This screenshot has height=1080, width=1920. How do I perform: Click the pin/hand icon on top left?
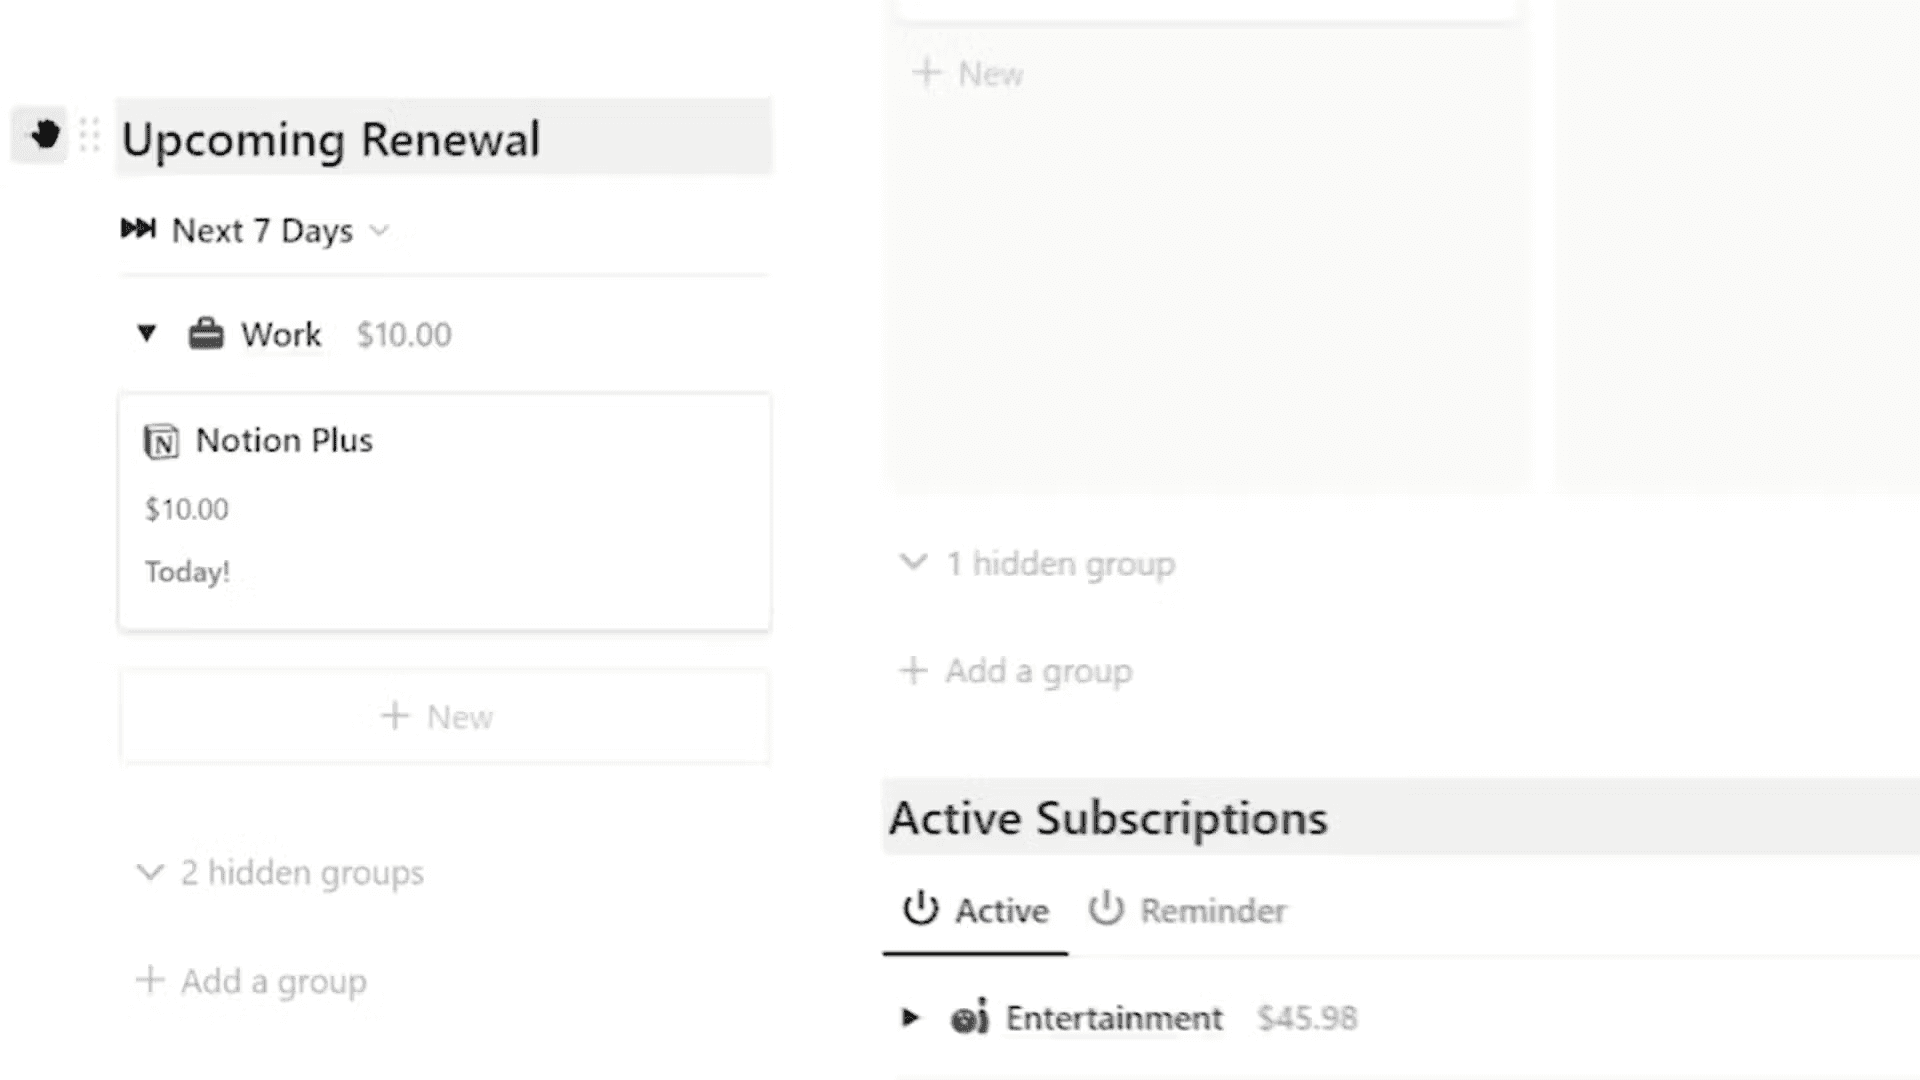[42, 136]
